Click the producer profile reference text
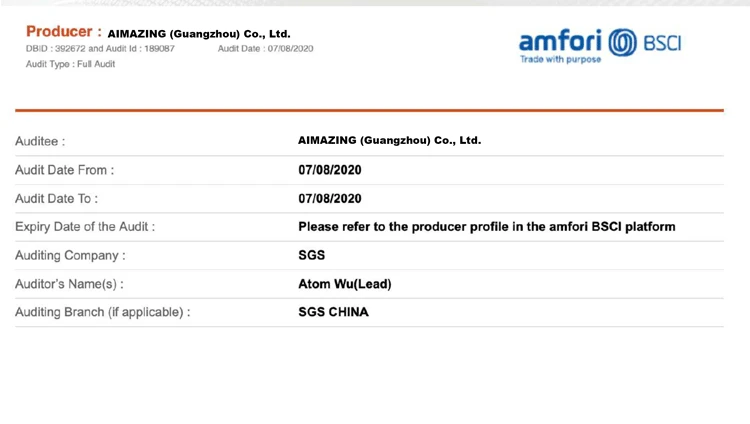The width and height of the screenshot is (750, 424). pyautogui.click(x=486, y=227)
